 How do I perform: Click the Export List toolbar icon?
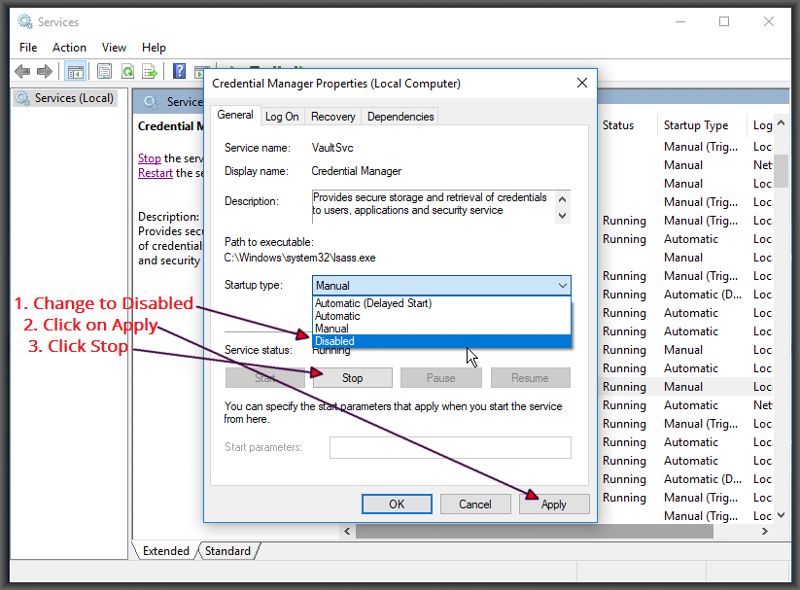coord(149,71)
